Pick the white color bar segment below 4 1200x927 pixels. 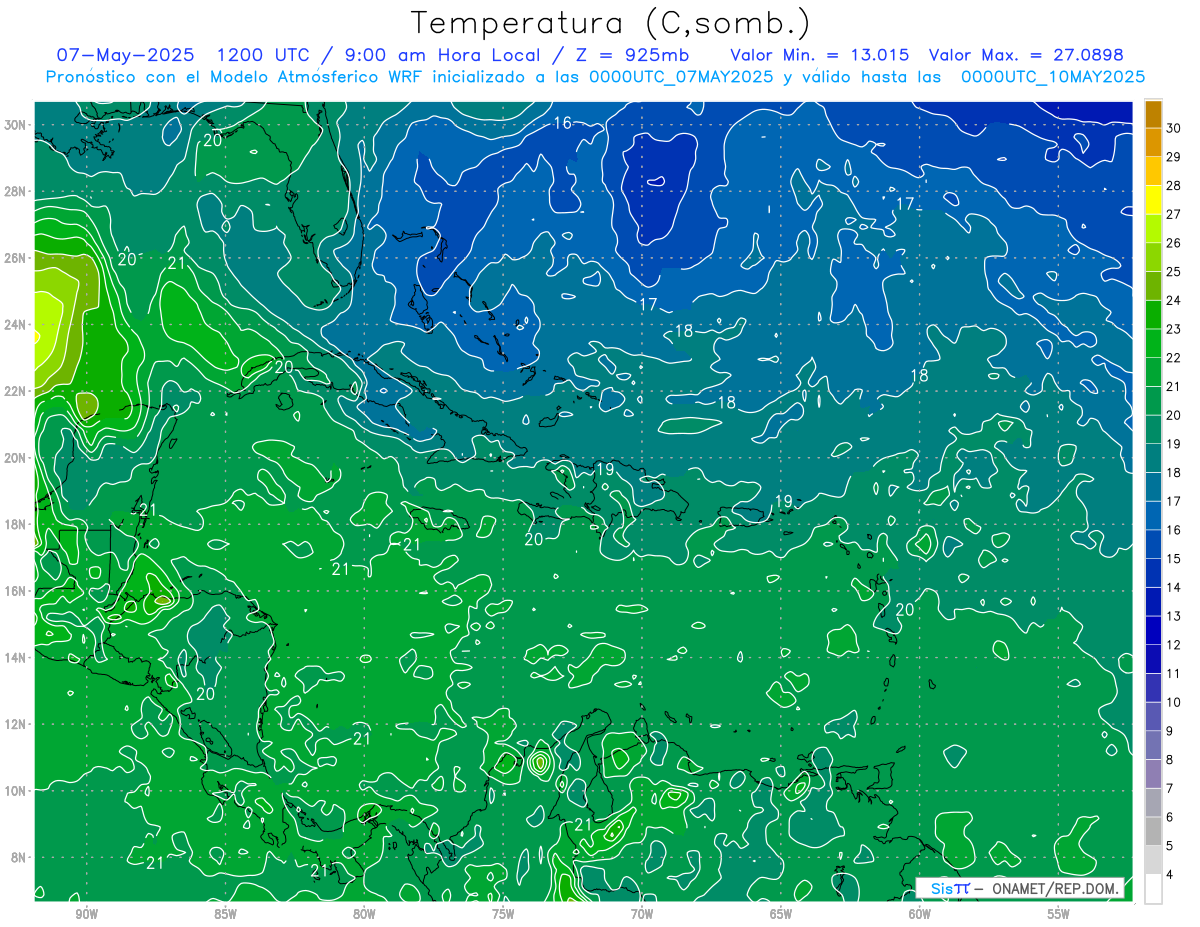[x=1154, y=889]
